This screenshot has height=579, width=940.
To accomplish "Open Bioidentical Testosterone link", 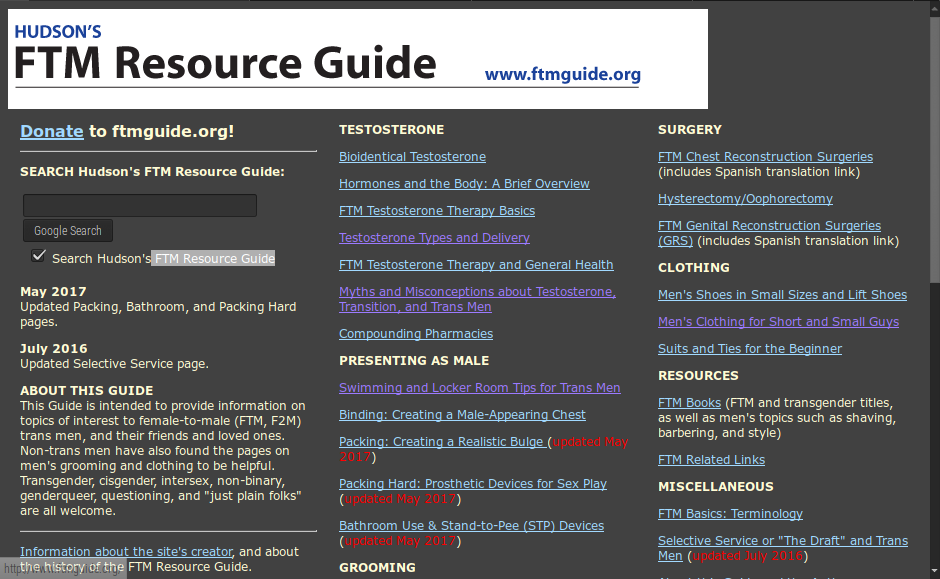I will (x=412, y=156).
